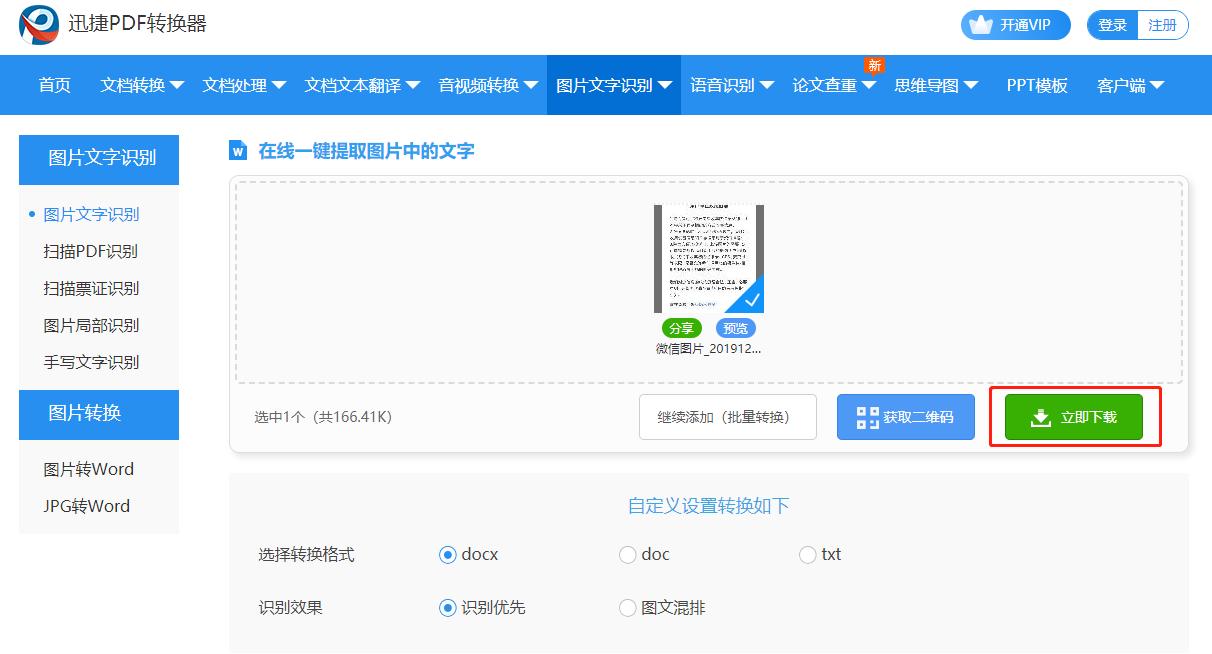Open the PPT模板 menu item
The image size is (1212, 654).
pos(1034,85)
